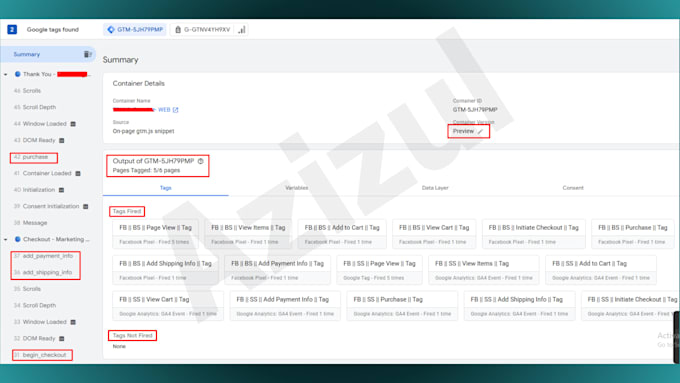680x383 pixels.
Task: Open the FB || SS || View Cart || Tag card
Action: [x=168, y=306]
